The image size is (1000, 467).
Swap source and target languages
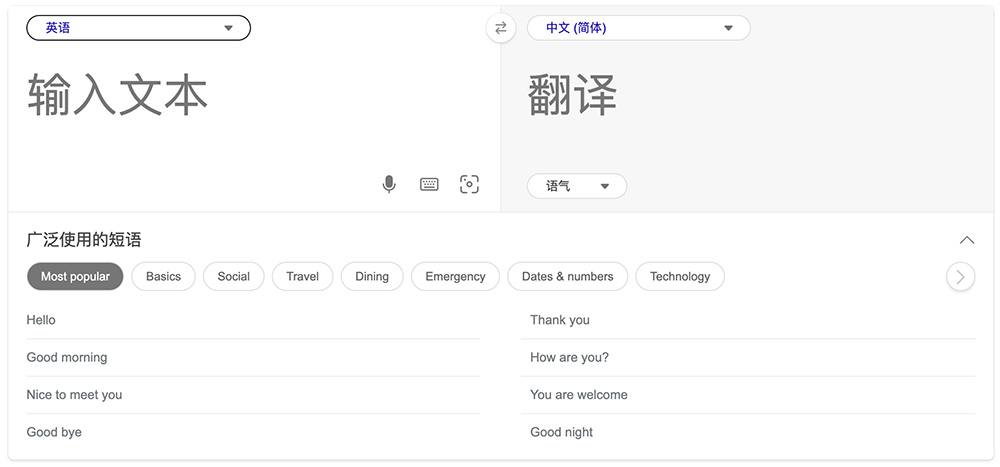coord(501,28)
